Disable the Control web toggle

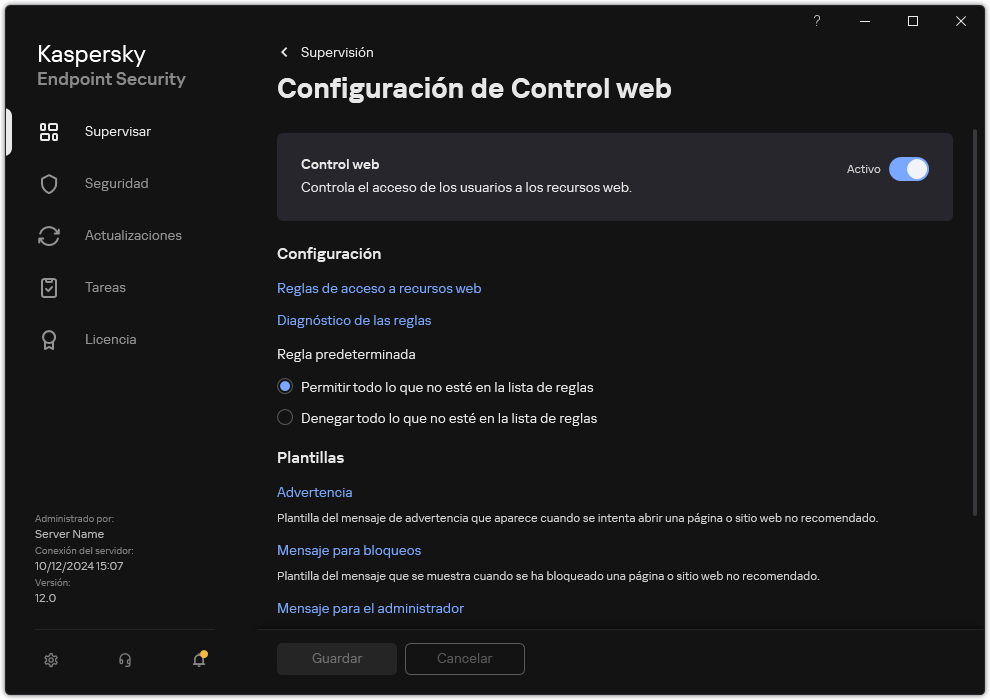910,169
